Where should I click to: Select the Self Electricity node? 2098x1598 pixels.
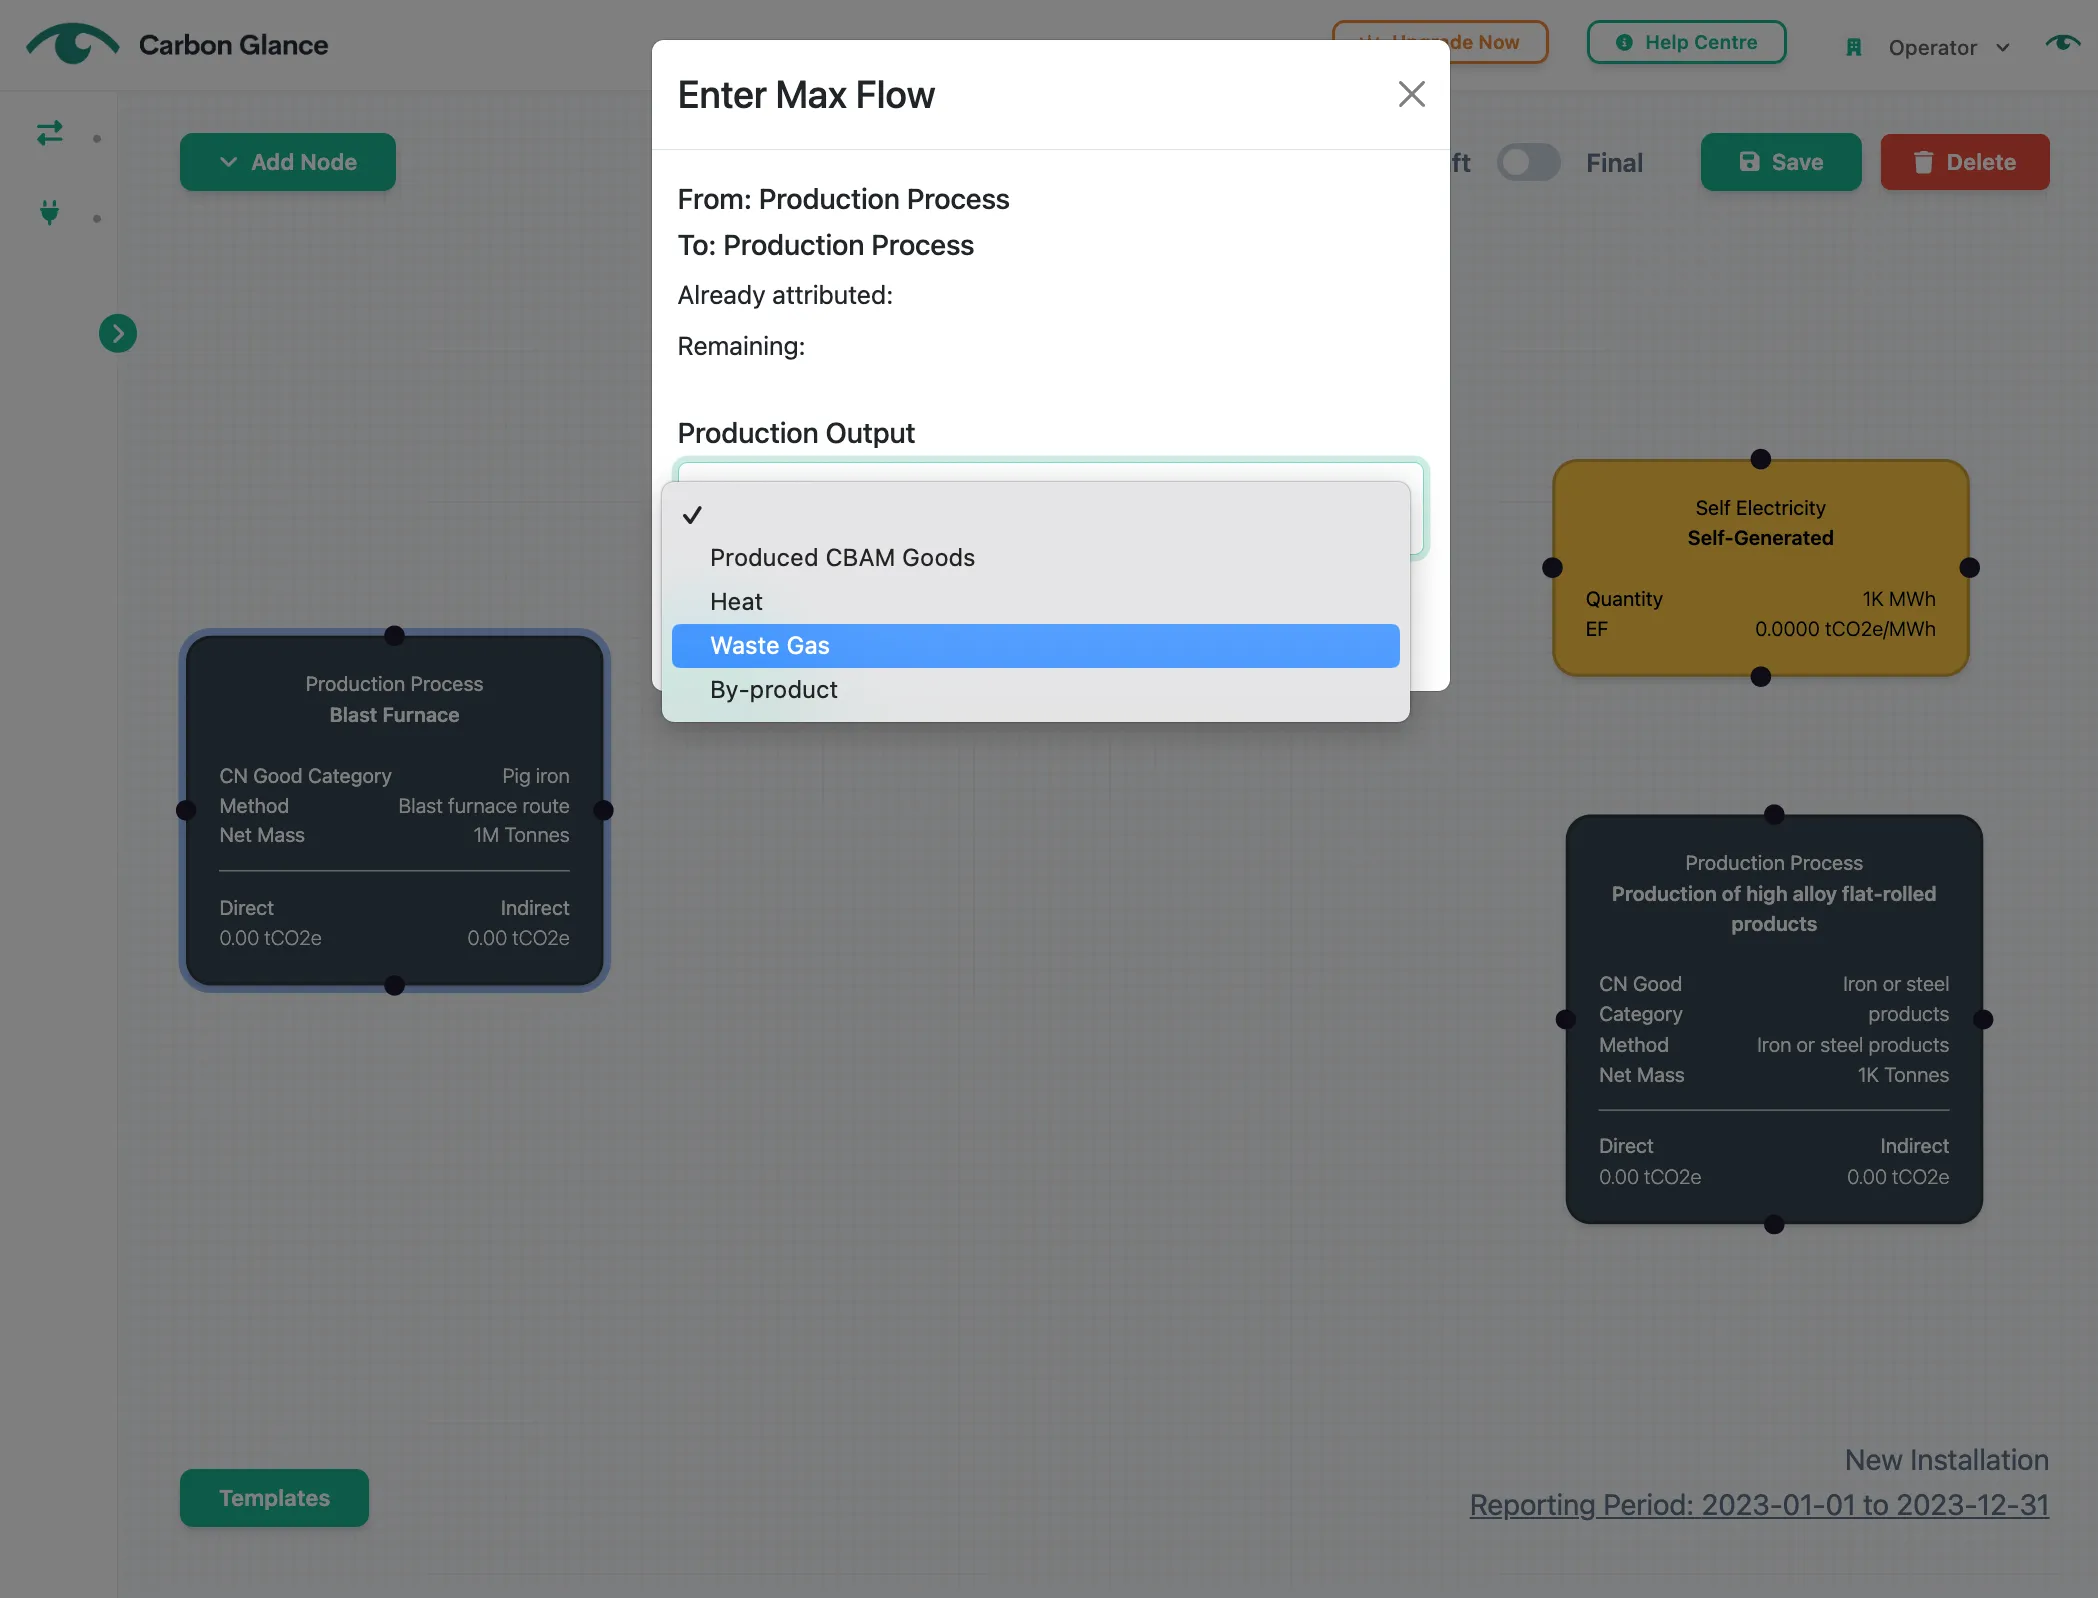1760,567
